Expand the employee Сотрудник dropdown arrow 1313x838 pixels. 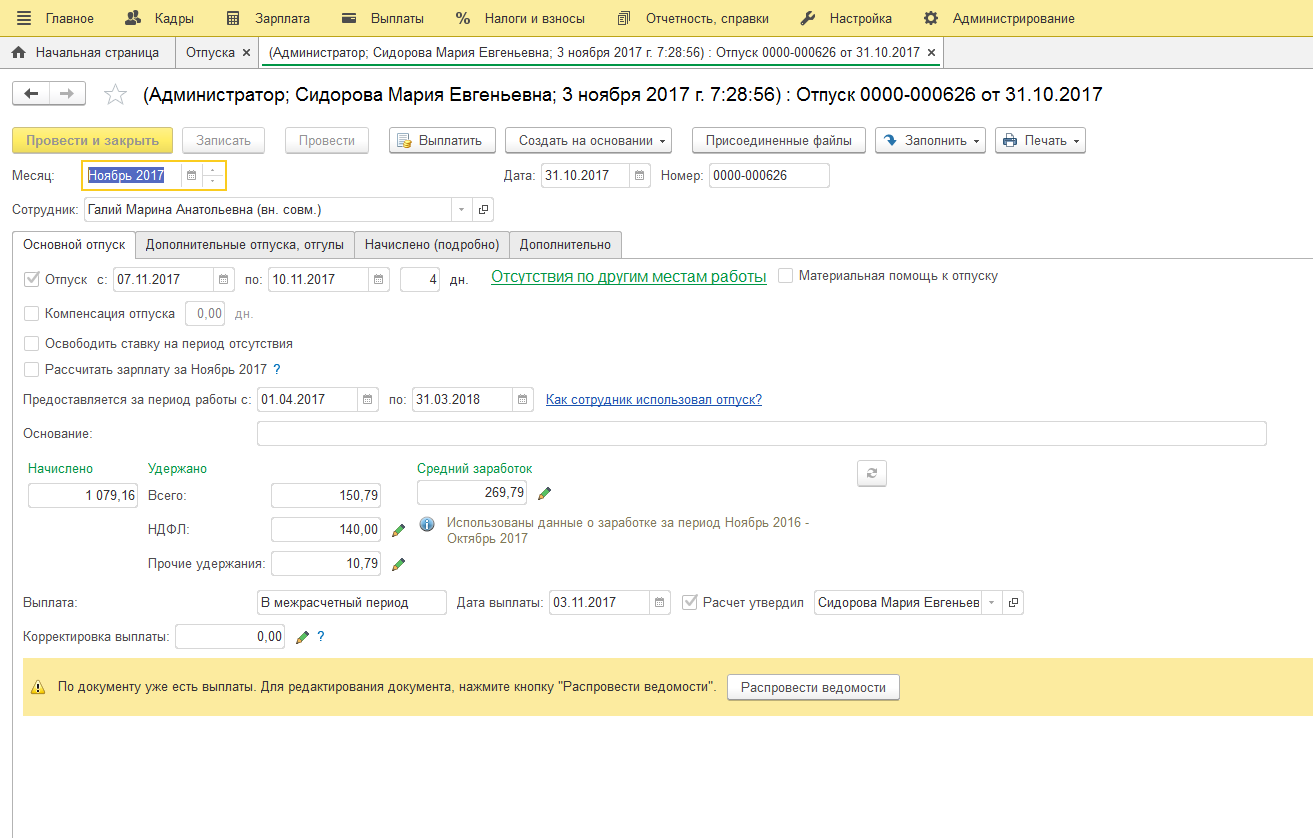point(461,210)
